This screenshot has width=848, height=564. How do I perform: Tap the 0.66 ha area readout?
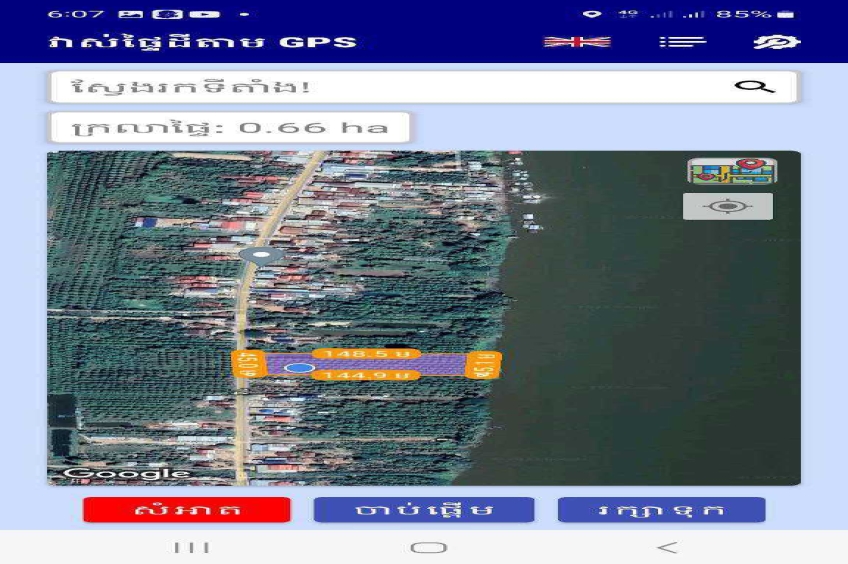pyautogui.click(x=230, y=128)
